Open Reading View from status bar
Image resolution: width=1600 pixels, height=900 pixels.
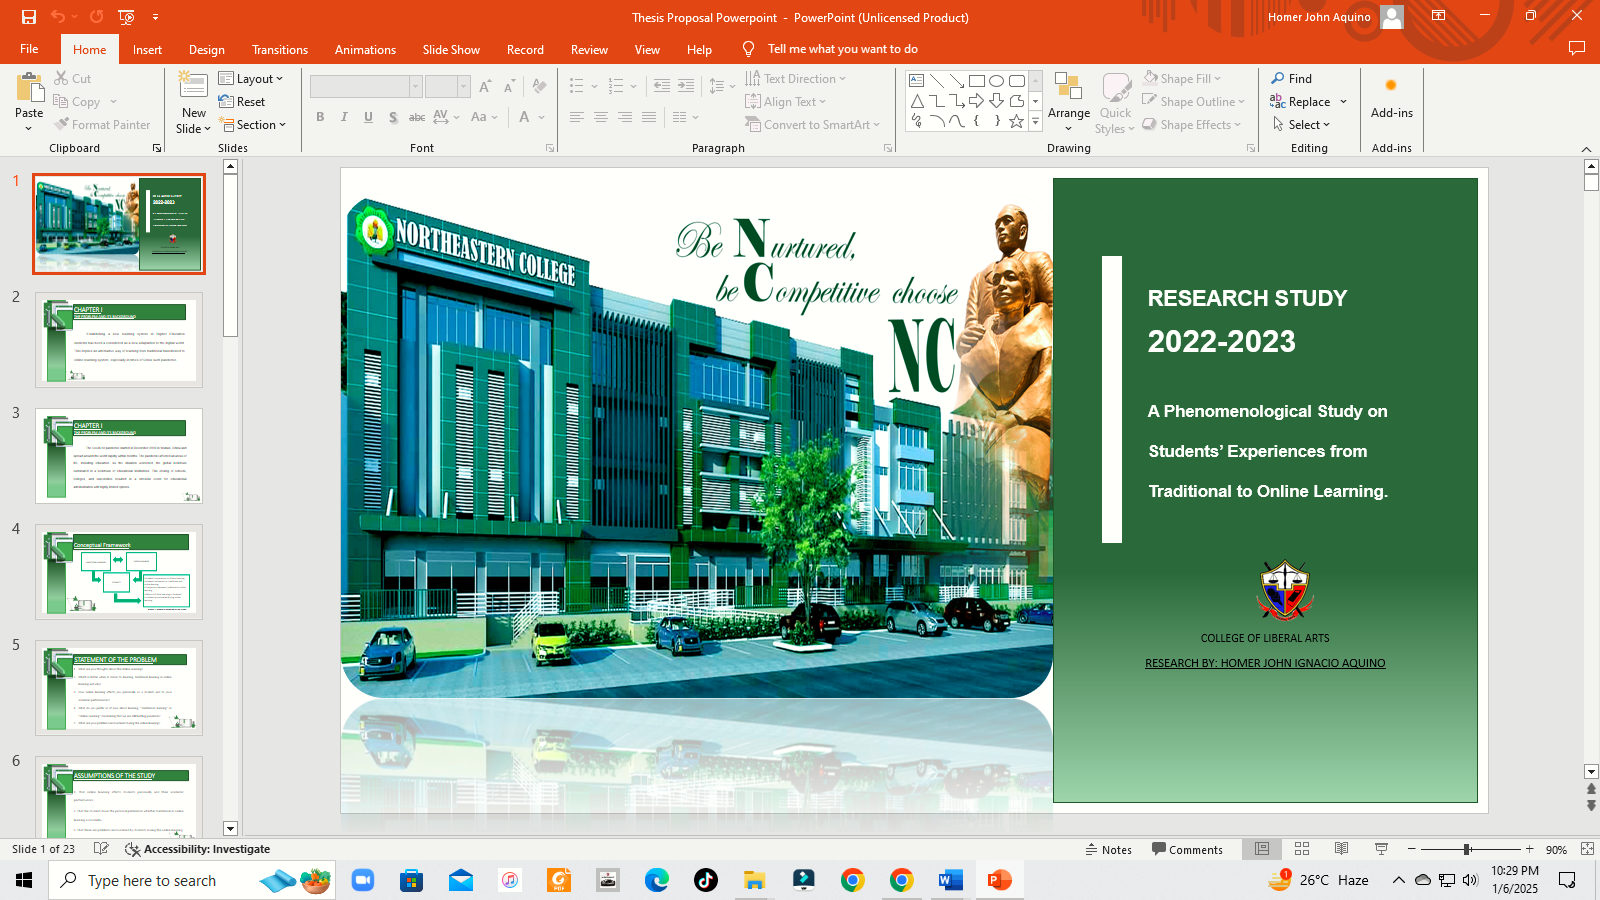point(1341,849)
